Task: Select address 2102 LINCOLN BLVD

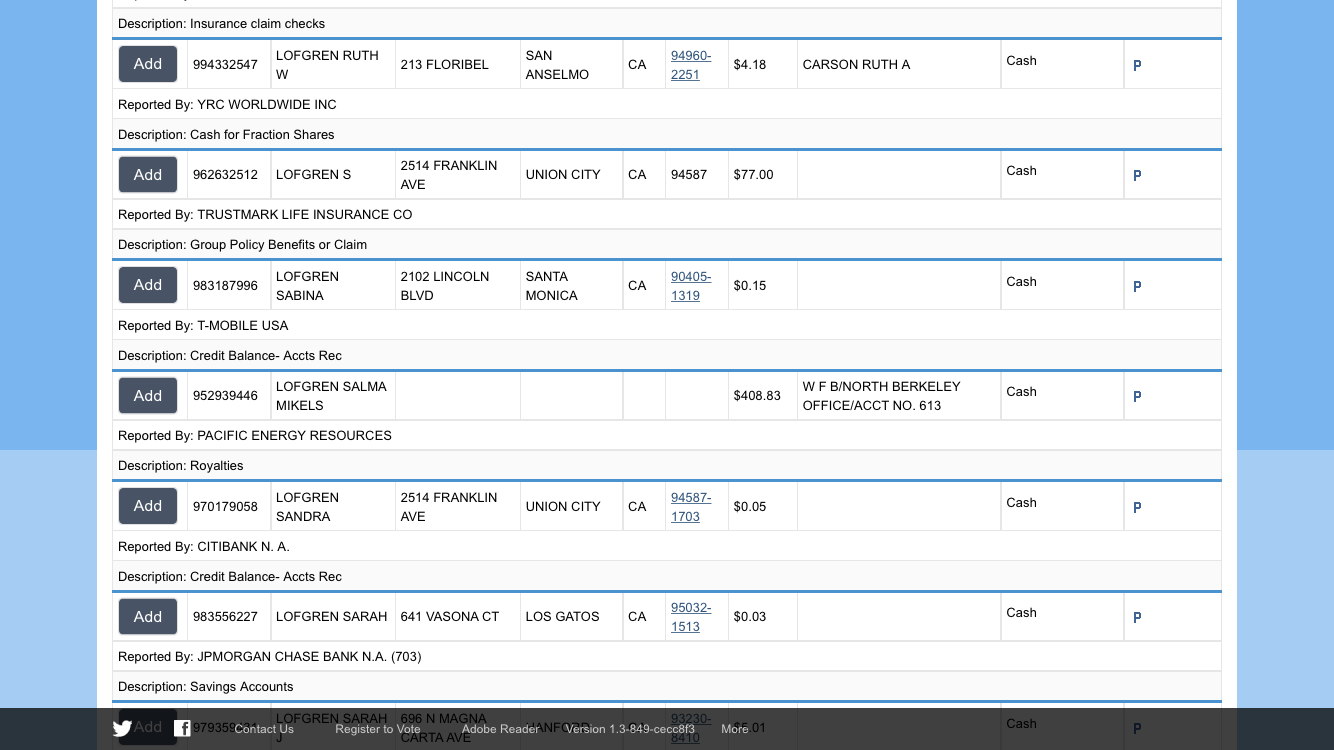Action: click(x=445, y=286)
